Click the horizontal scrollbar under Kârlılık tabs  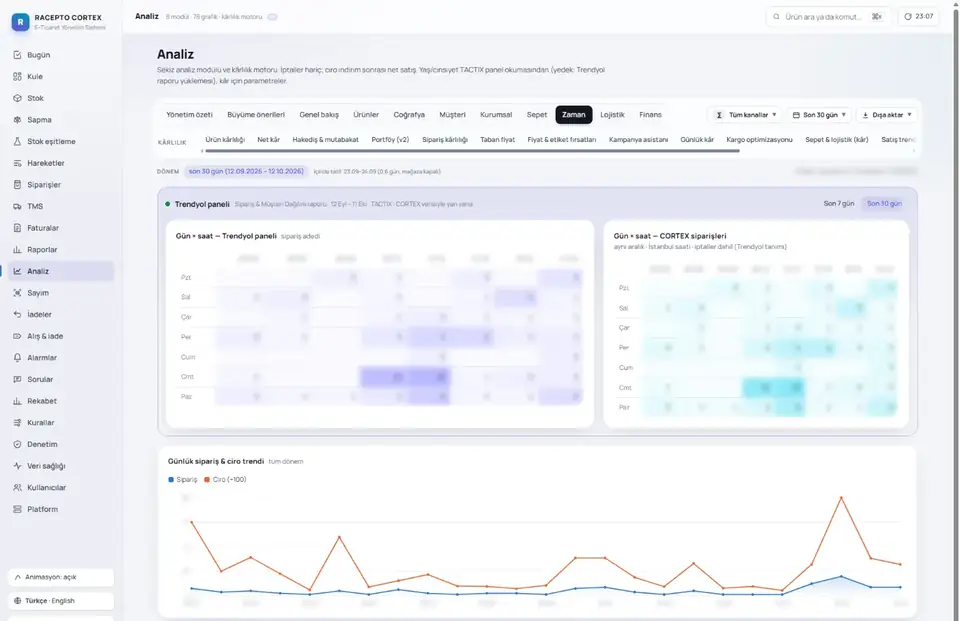[472, 151]
